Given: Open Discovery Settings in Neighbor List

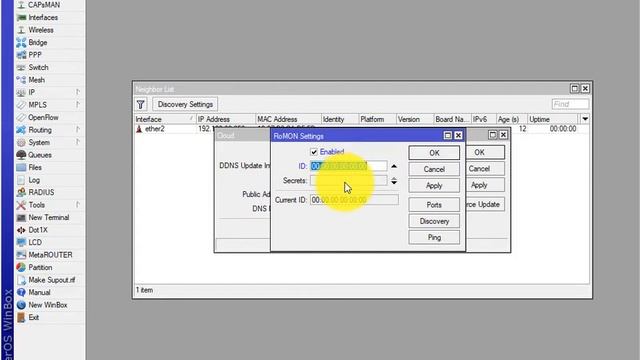Looking at the screenshot, I should pyautogui.click(x=185, y=104).
